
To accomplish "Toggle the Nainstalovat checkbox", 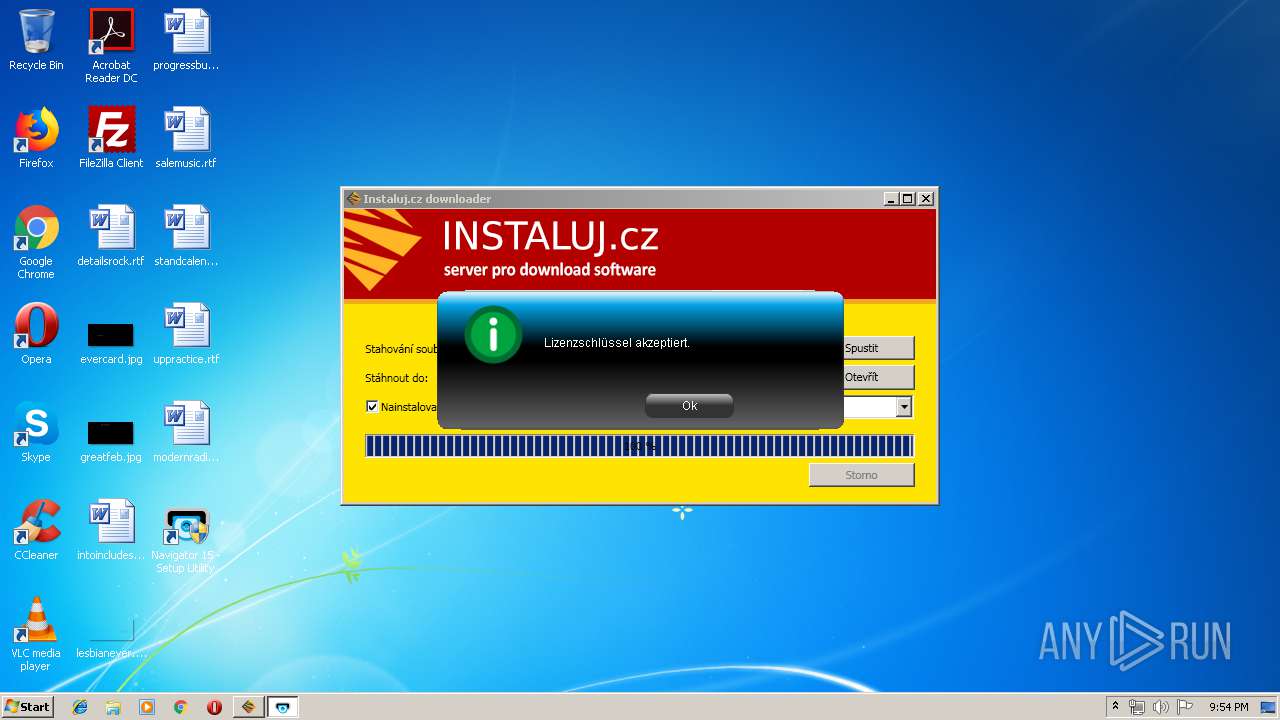I will 372,407.
